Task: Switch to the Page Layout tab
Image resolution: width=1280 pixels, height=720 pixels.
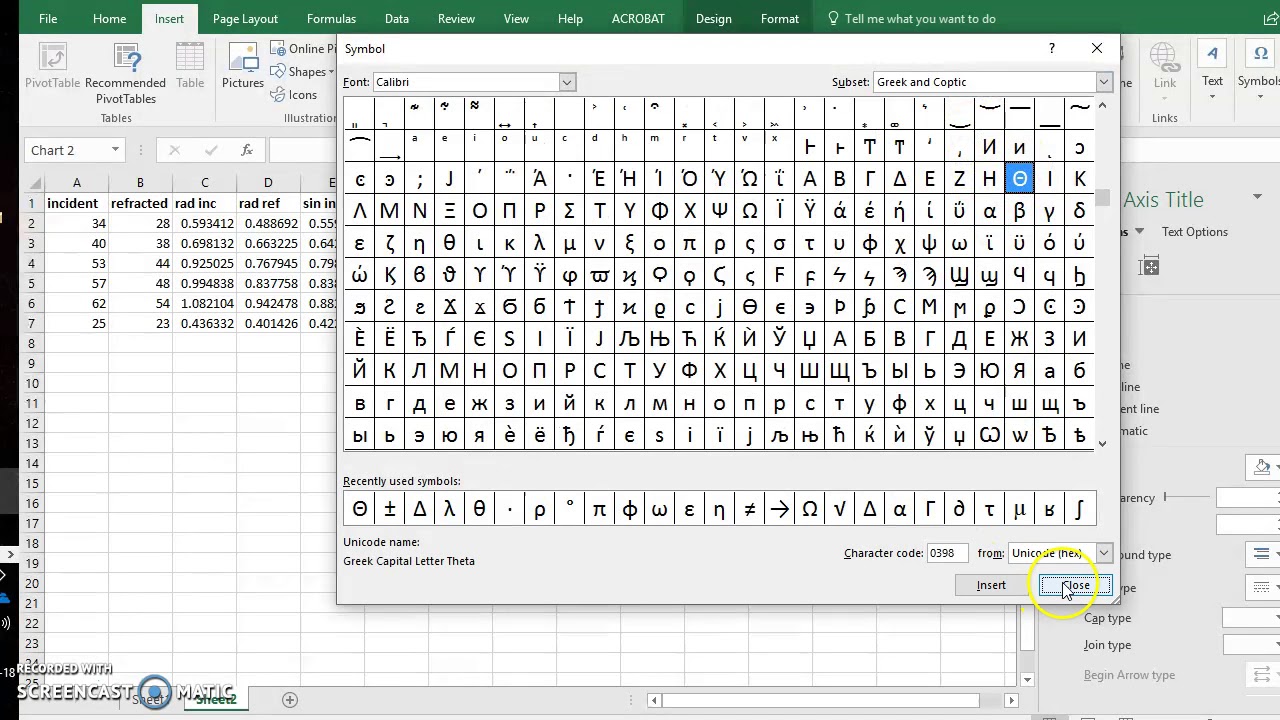Action: click(245, 19)
